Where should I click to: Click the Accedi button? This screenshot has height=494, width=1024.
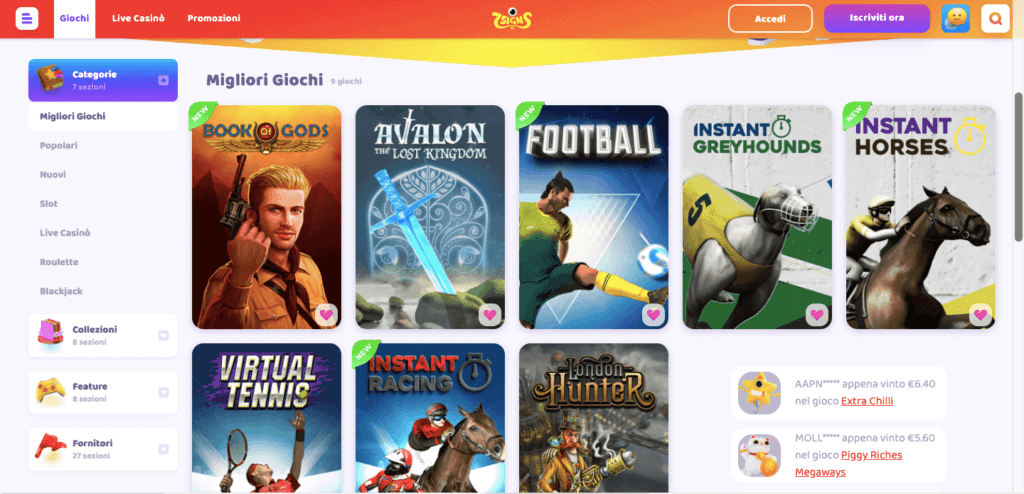[770, 18]
